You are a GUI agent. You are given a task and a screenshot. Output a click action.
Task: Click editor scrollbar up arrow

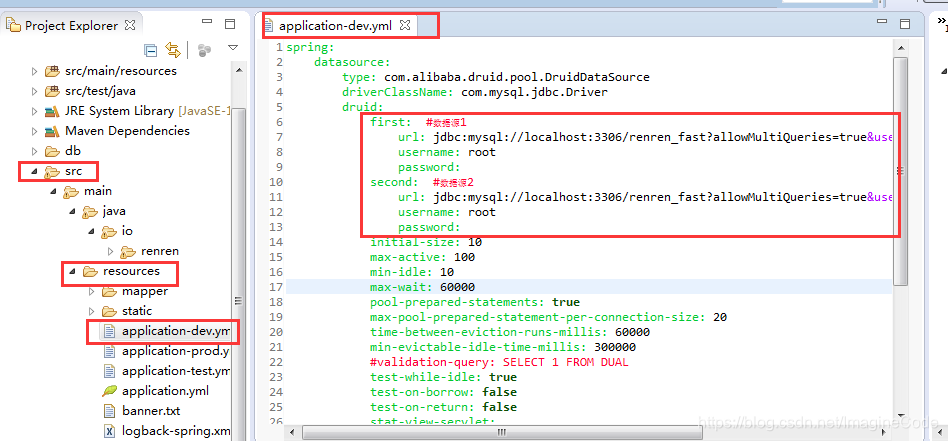click(x=900, y=48)
